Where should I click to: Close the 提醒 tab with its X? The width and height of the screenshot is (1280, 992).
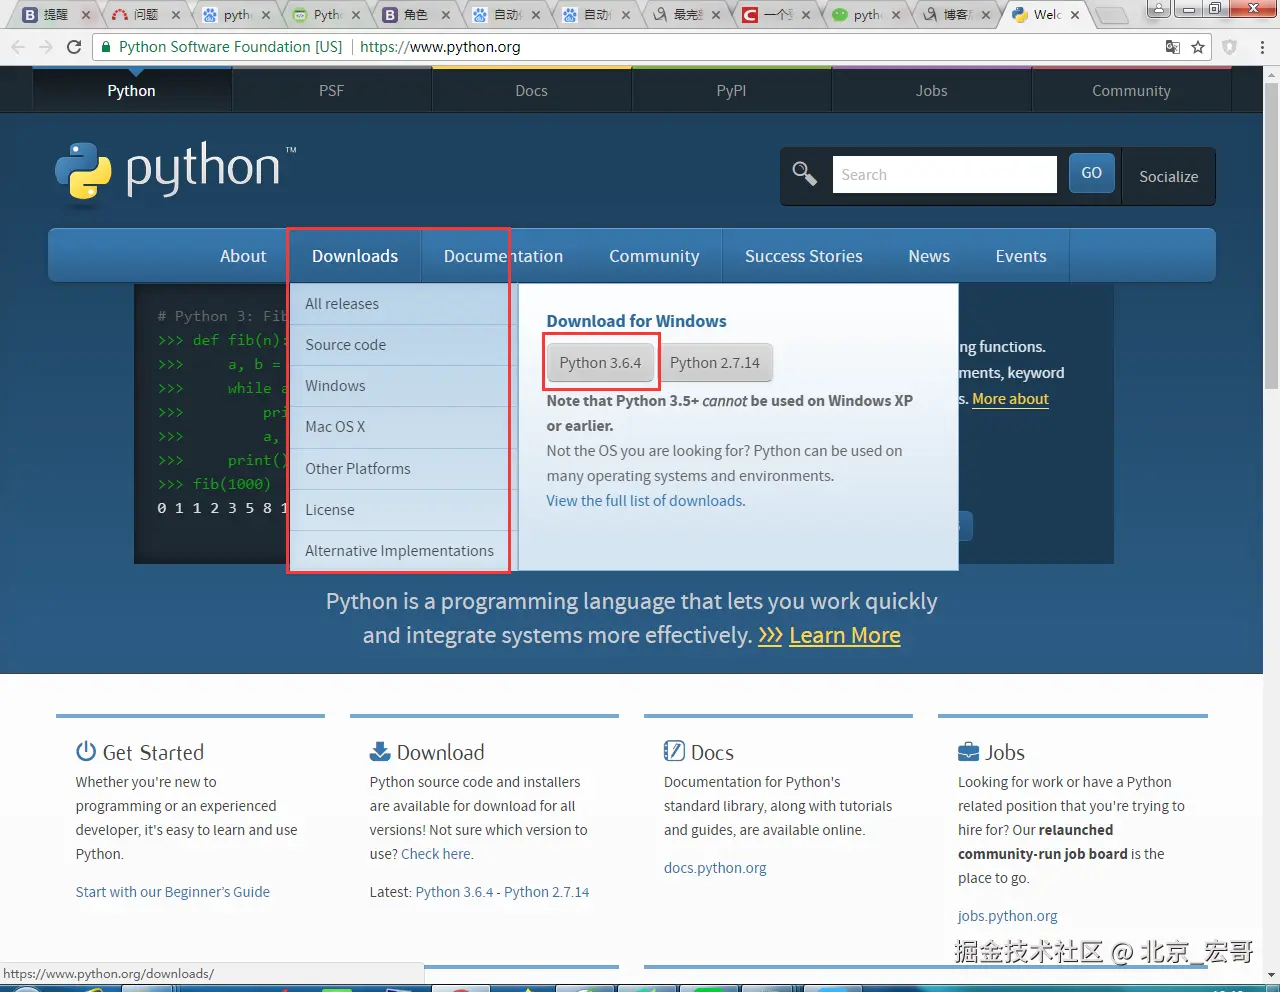pyautogui.click(x=86, y=15)
